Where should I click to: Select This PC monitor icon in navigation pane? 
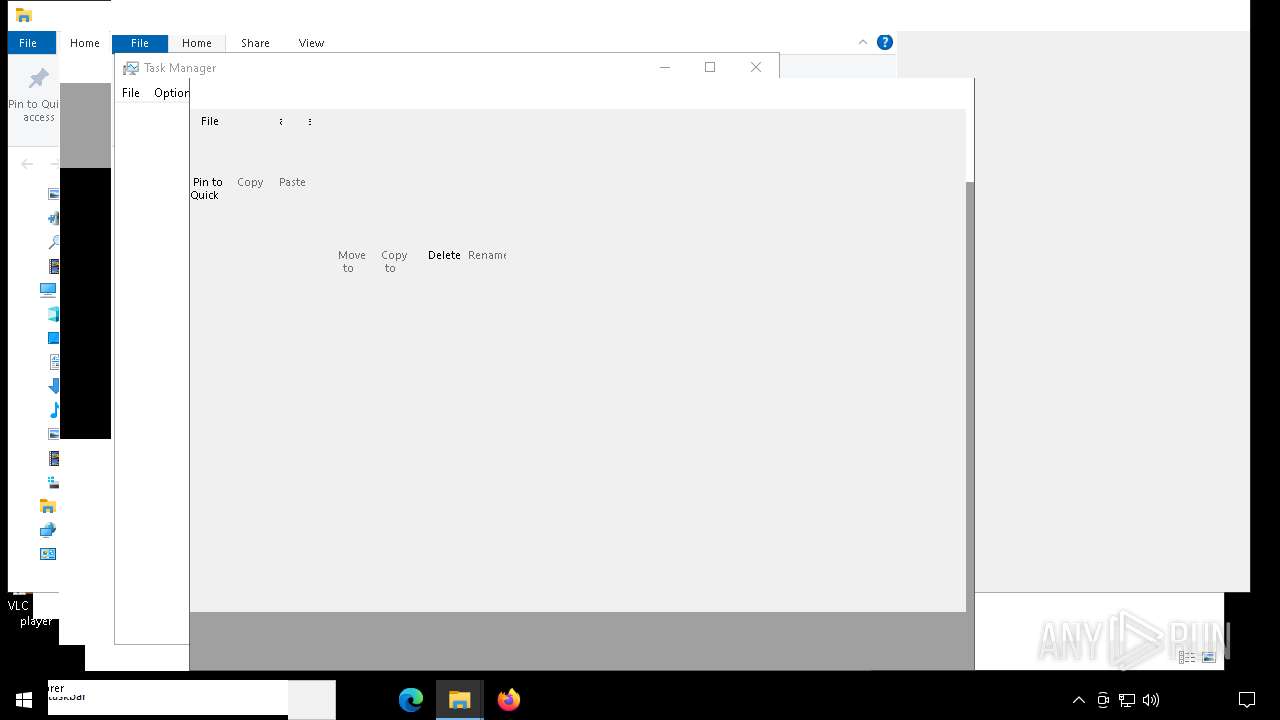point(48,290)
